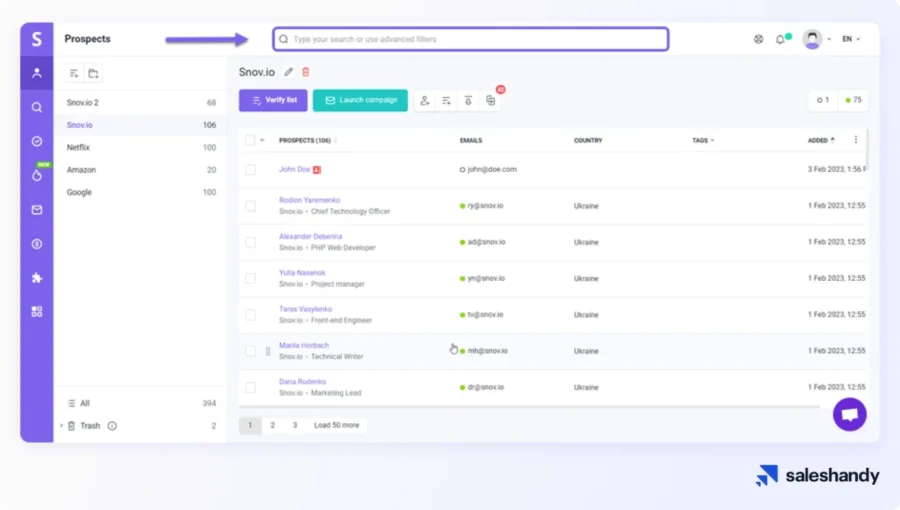Edit the Snov.io list name pencil icon
Image resolution: width=900 pixels, height=510 pixels.
click(289, 72)
